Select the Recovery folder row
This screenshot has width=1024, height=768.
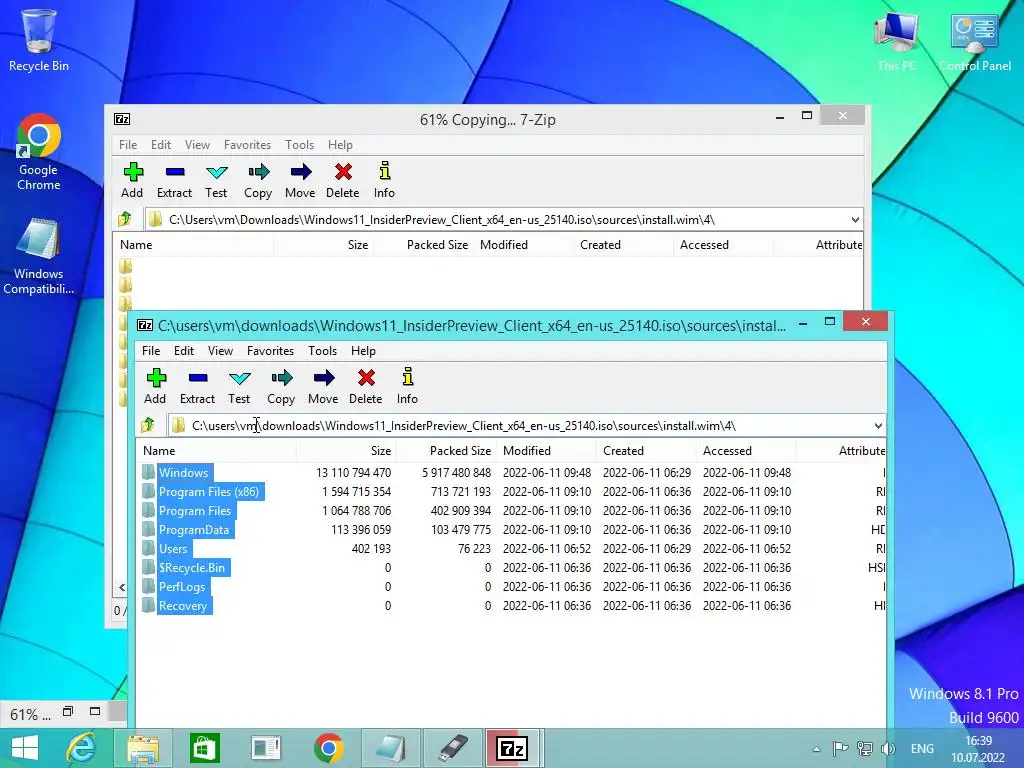[x=513, y=605]
